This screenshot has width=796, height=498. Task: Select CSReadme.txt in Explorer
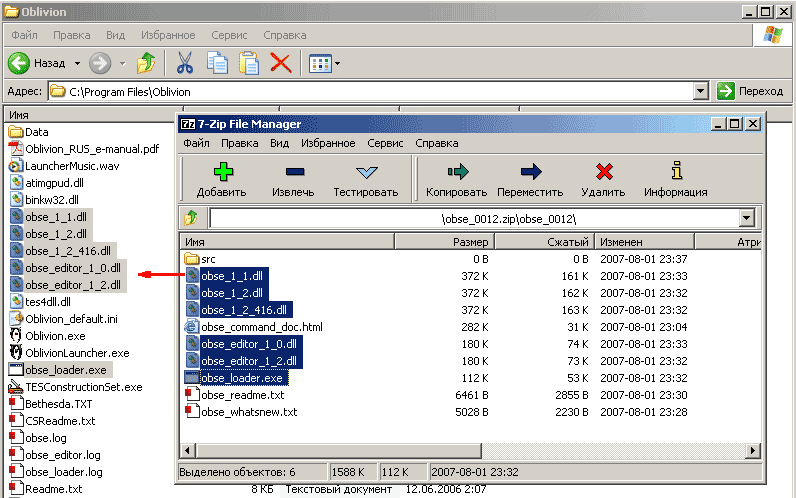pyautogui.click(x=53, y=421)
